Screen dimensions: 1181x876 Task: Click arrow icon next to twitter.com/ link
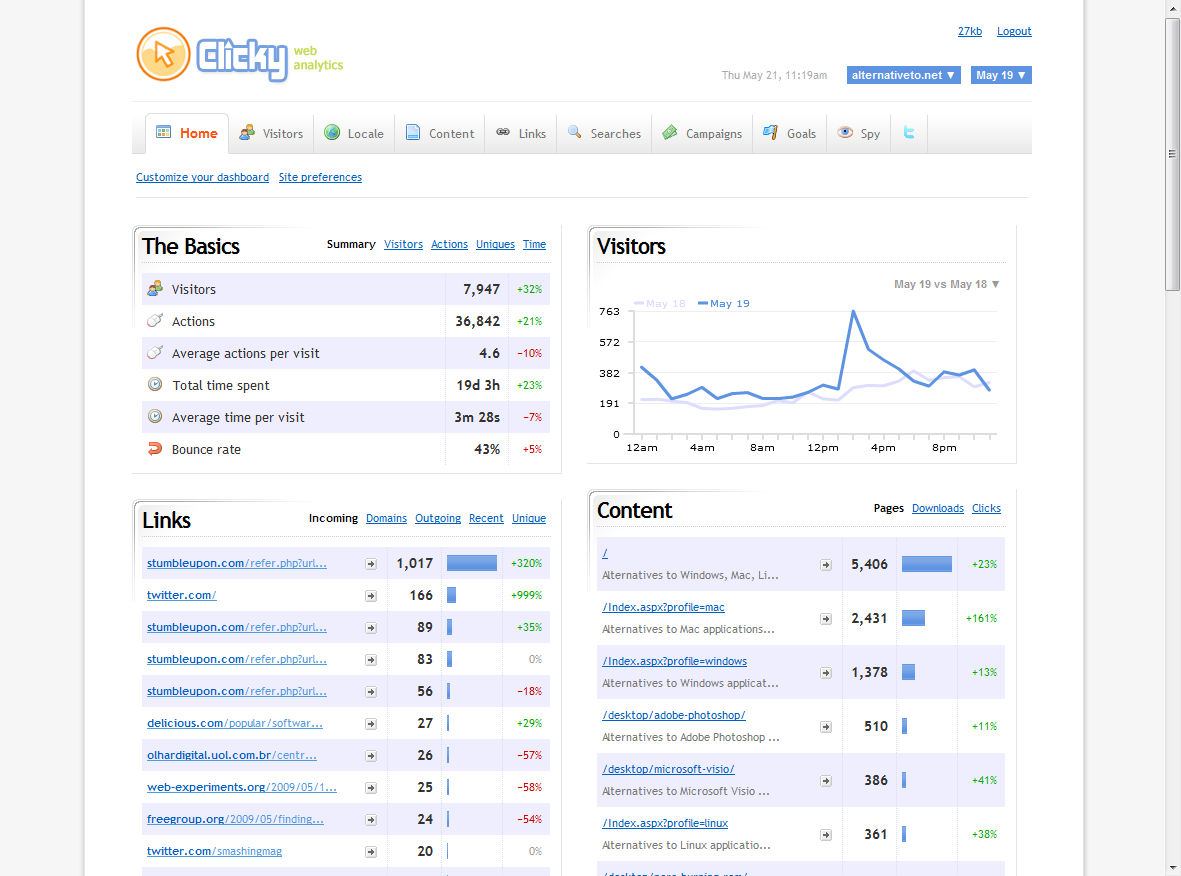[371, 596]
